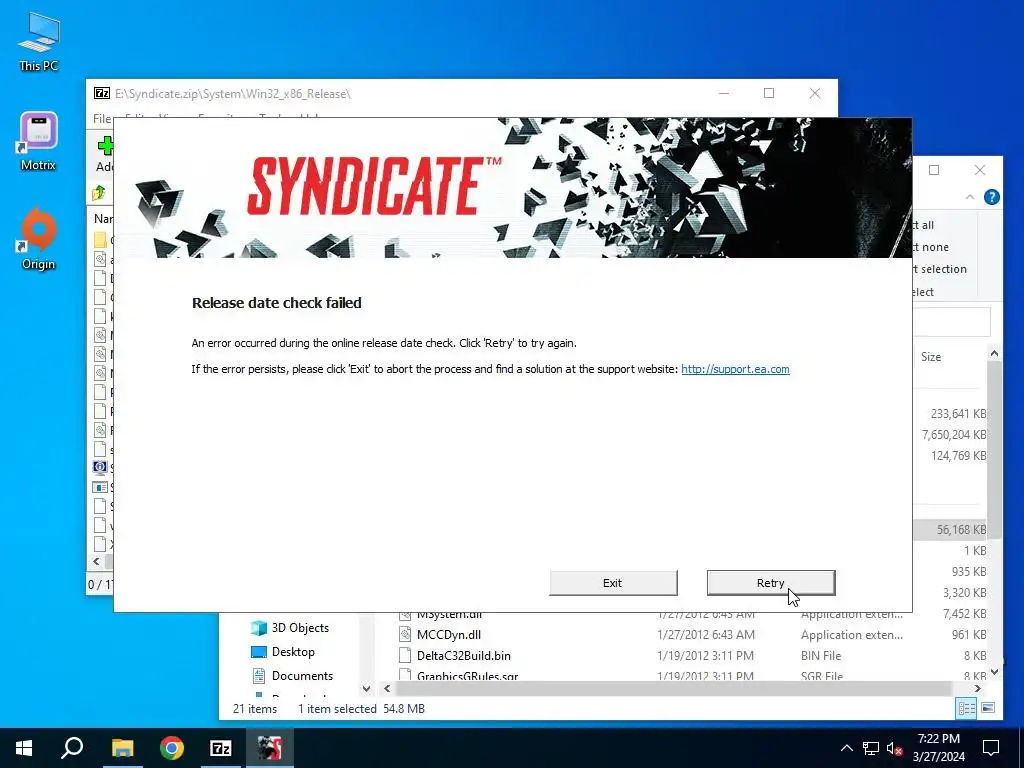1024x768 pixels.
Task: Launch the Motrix desktop shortcut
Action: click(39, 141)
